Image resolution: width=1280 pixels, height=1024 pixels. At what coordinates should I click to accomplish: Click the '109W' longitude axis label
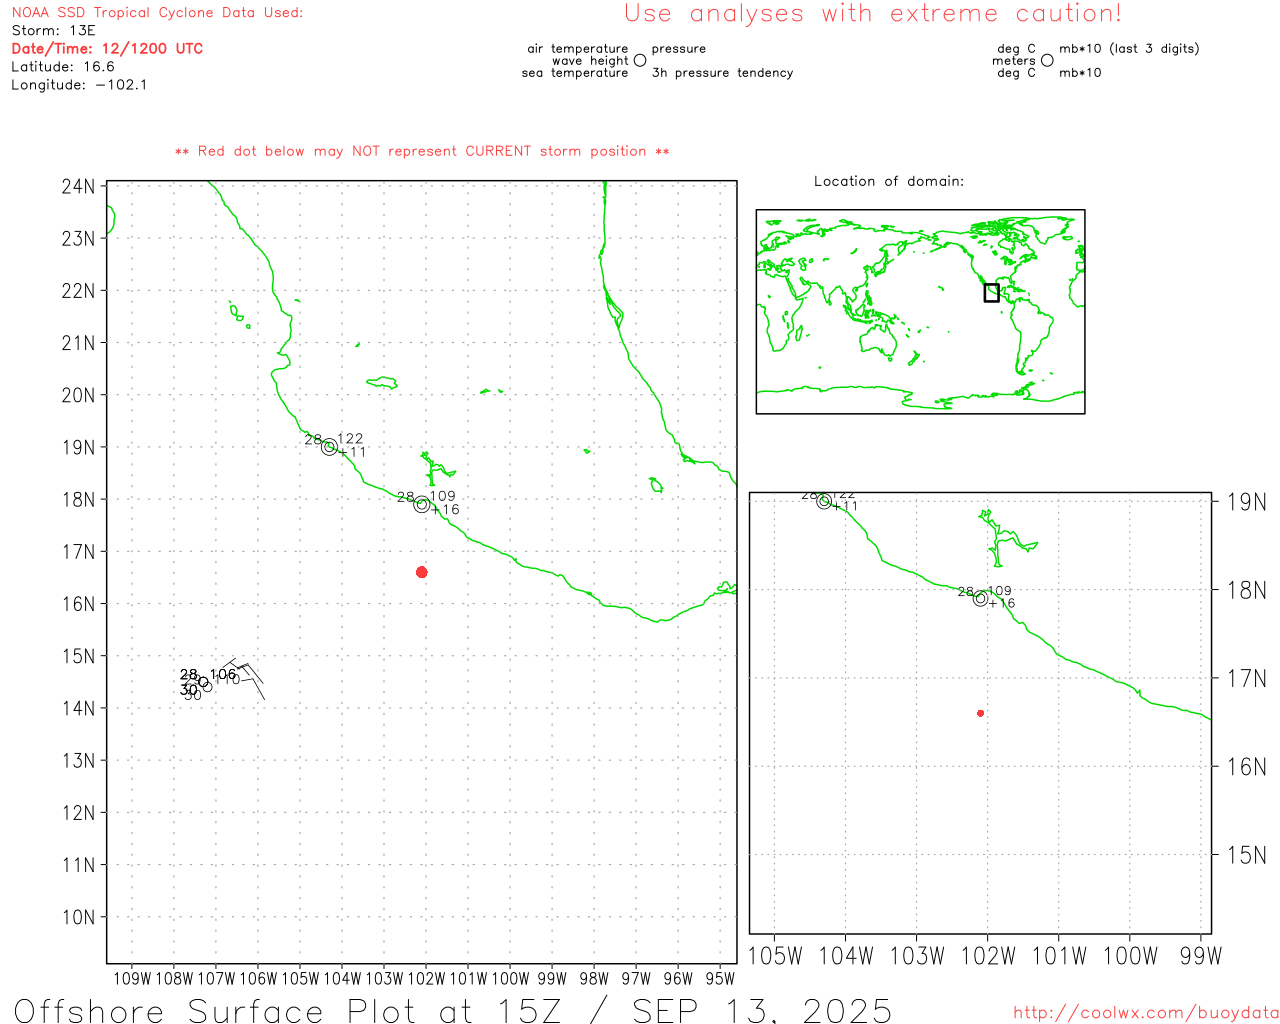click(x=132, y=979)
